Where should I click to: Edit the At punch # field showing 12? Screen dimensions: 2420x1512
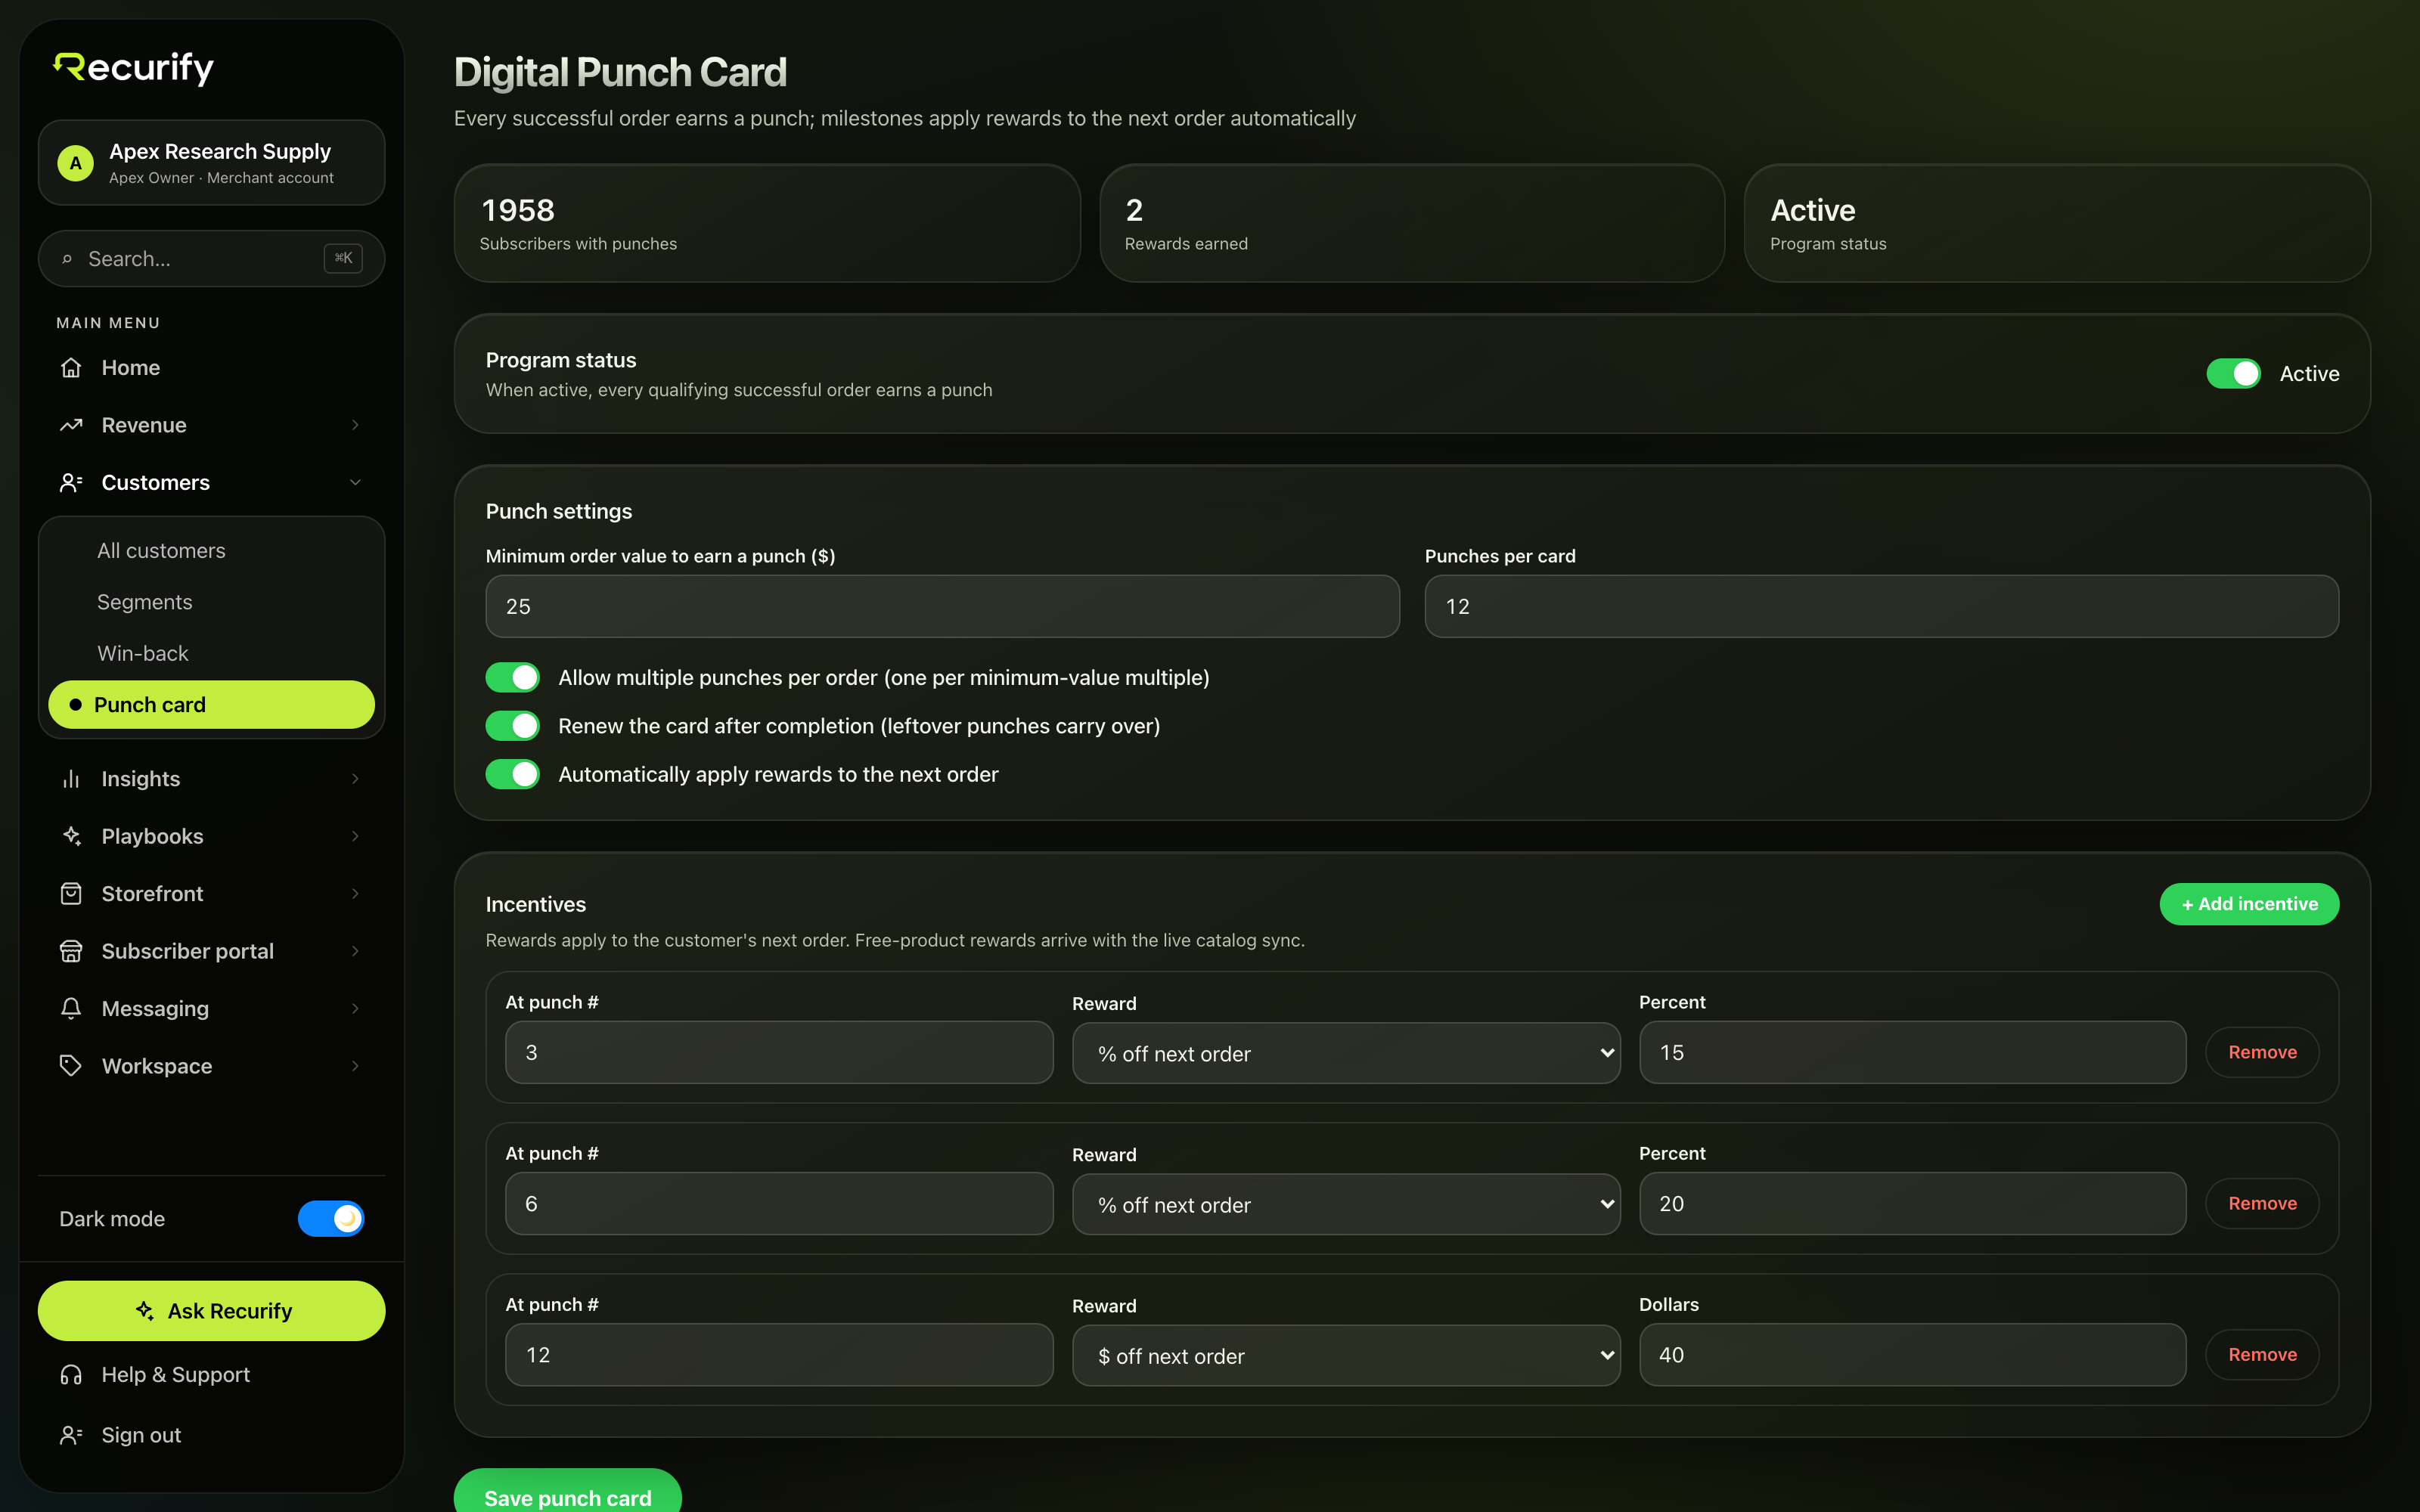tap(779, 1355)
